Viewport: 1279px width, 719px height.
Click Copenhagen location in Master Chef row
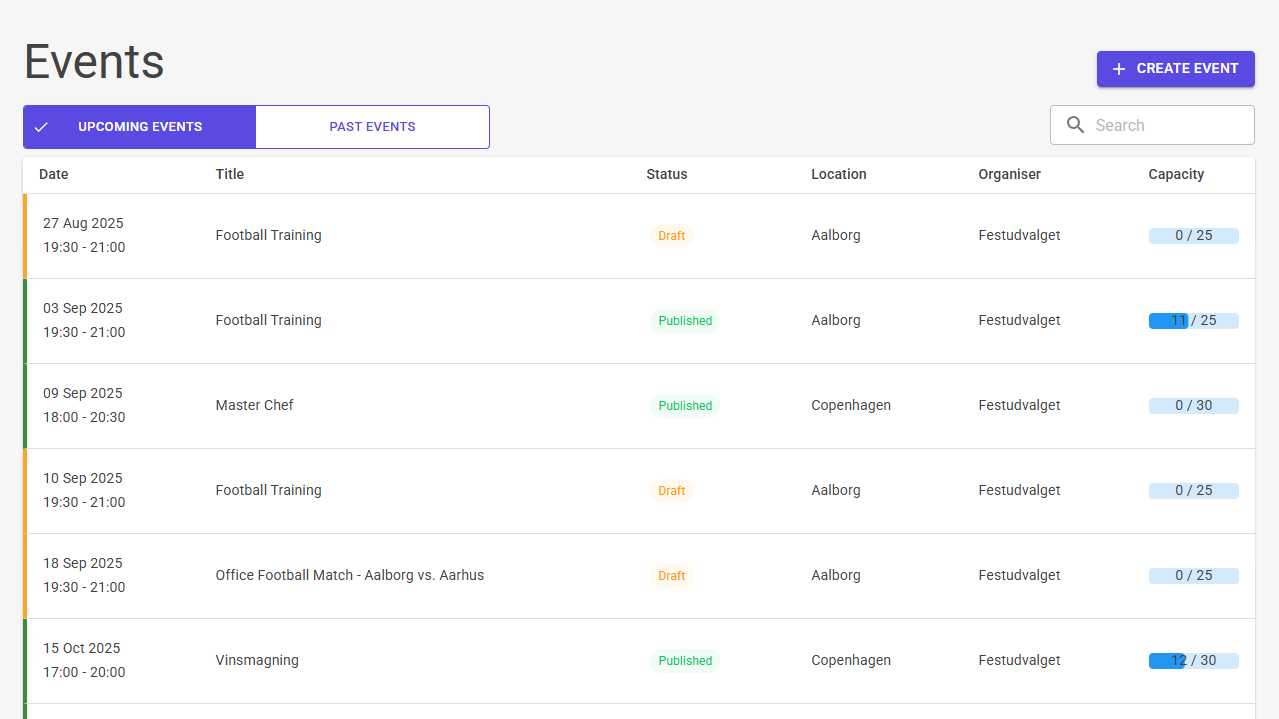point(851,406)
